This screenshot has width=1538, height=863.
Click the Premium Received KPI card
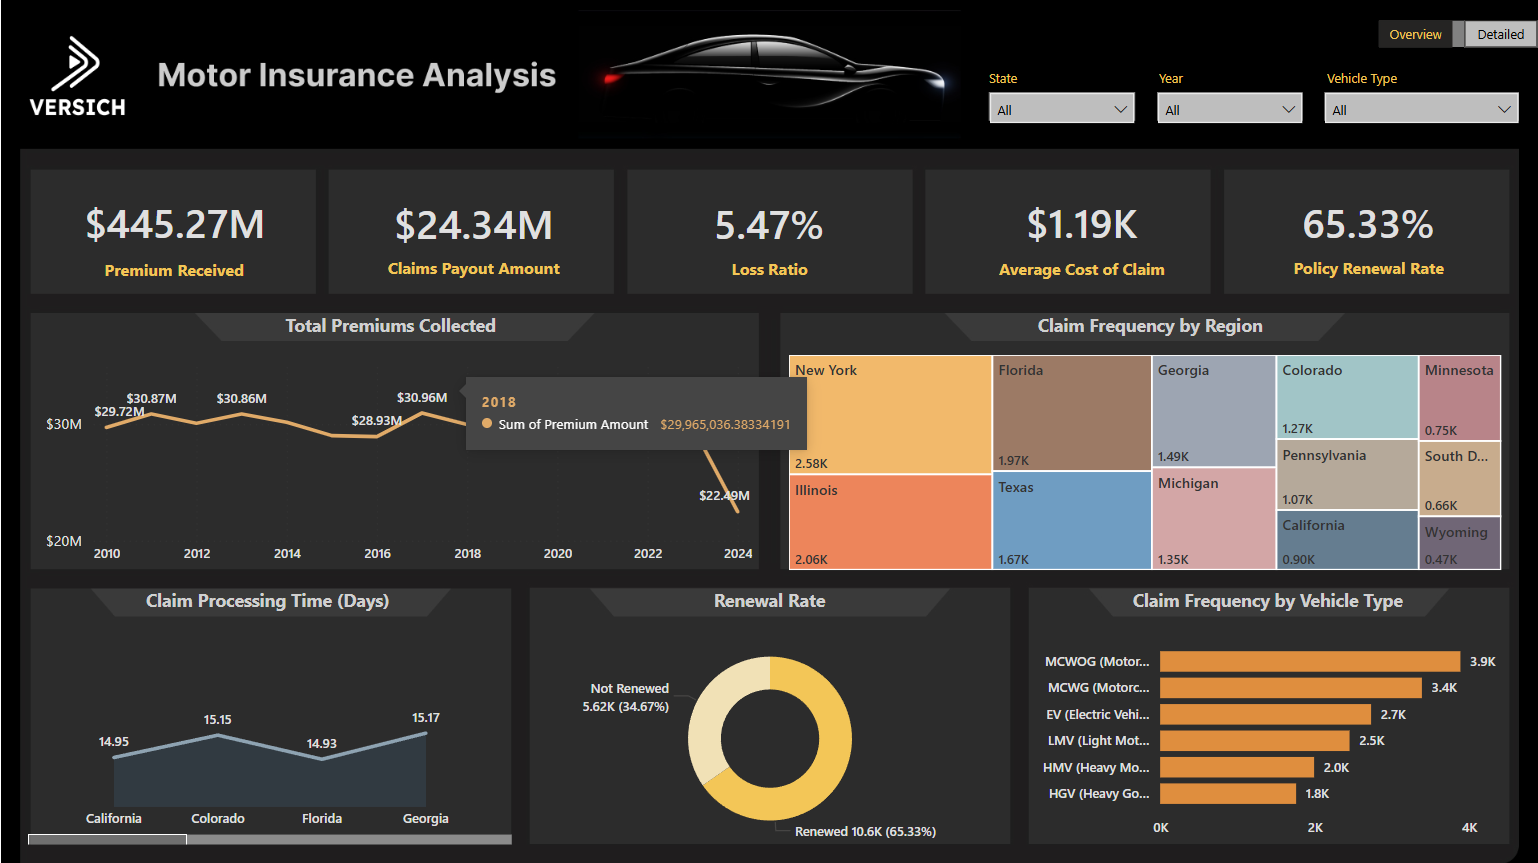point(174,232)
